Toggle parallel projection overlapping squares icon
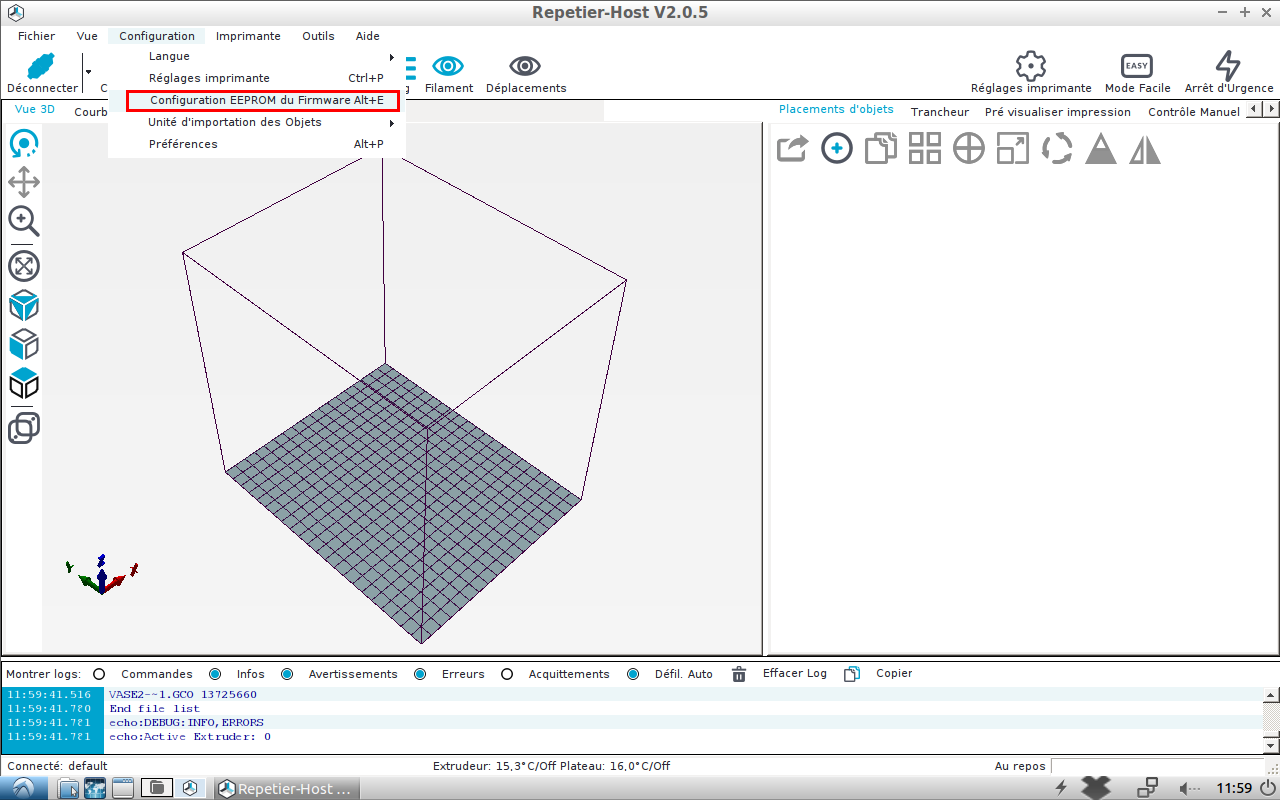This screenshot has height=800, width=1280. point(24,428)
